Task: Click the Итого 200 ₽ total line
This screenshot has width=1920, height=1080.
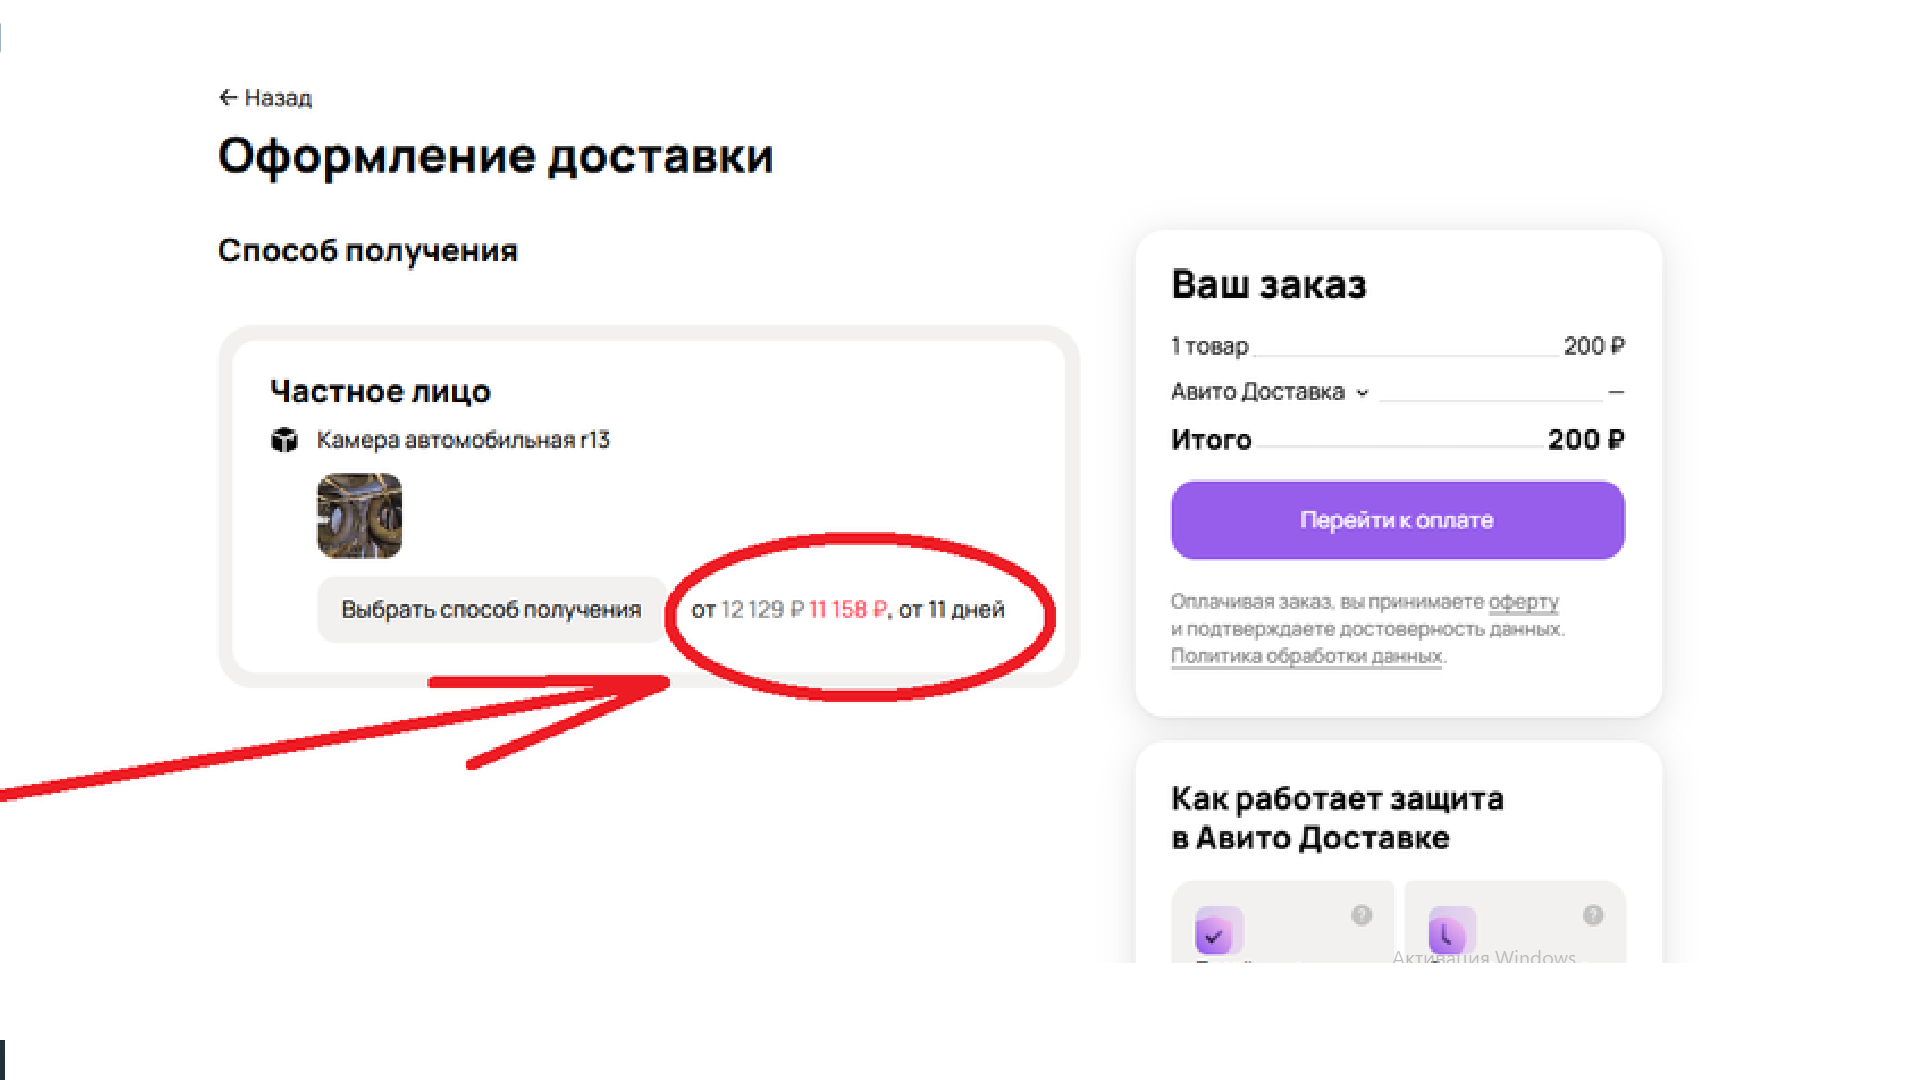Action: 1397,440
